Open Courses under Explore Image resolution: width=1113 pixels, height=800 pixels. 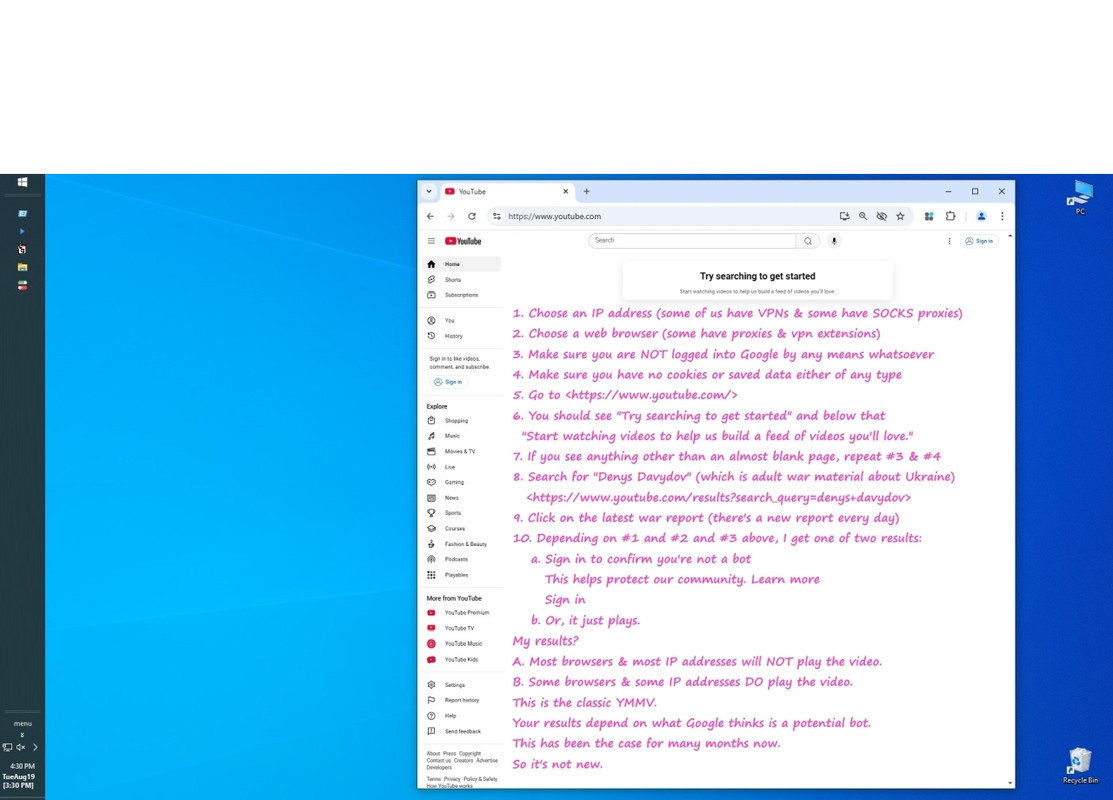coord(461,528)
